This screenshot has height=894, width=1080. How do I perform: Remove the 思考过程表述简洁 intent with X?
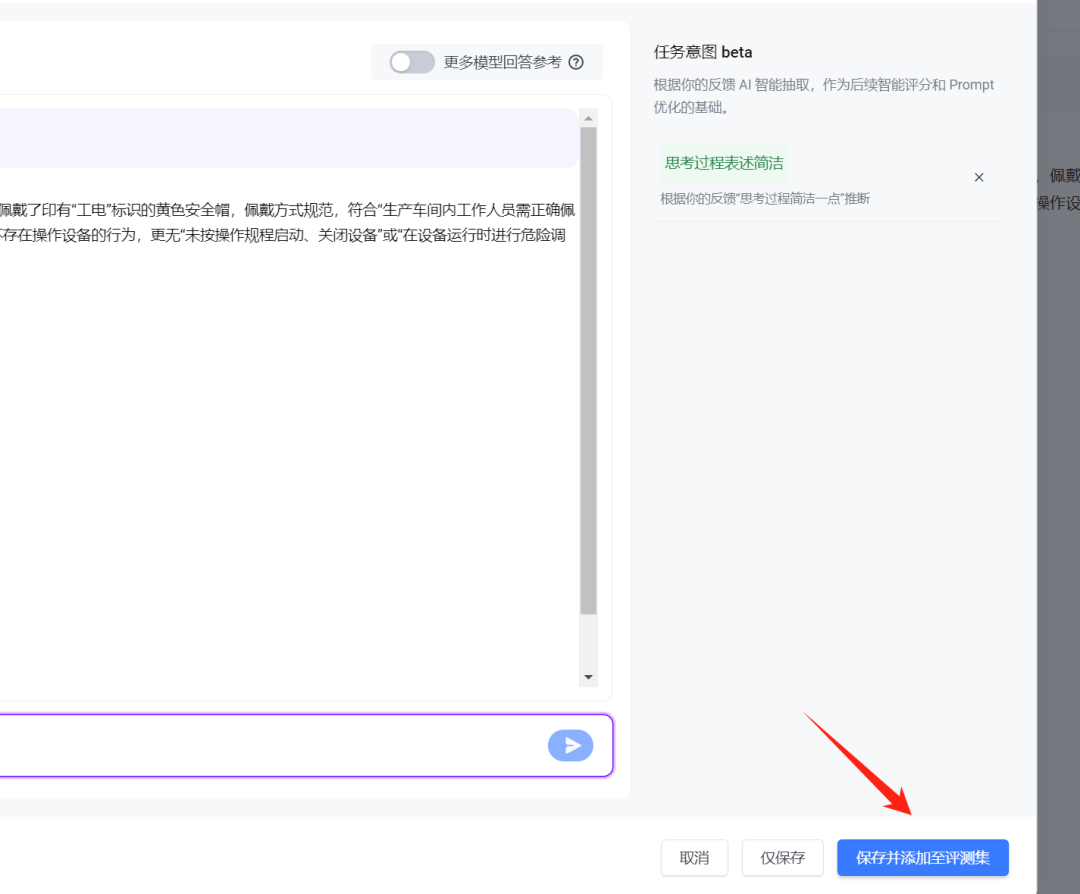pos(979,177)
